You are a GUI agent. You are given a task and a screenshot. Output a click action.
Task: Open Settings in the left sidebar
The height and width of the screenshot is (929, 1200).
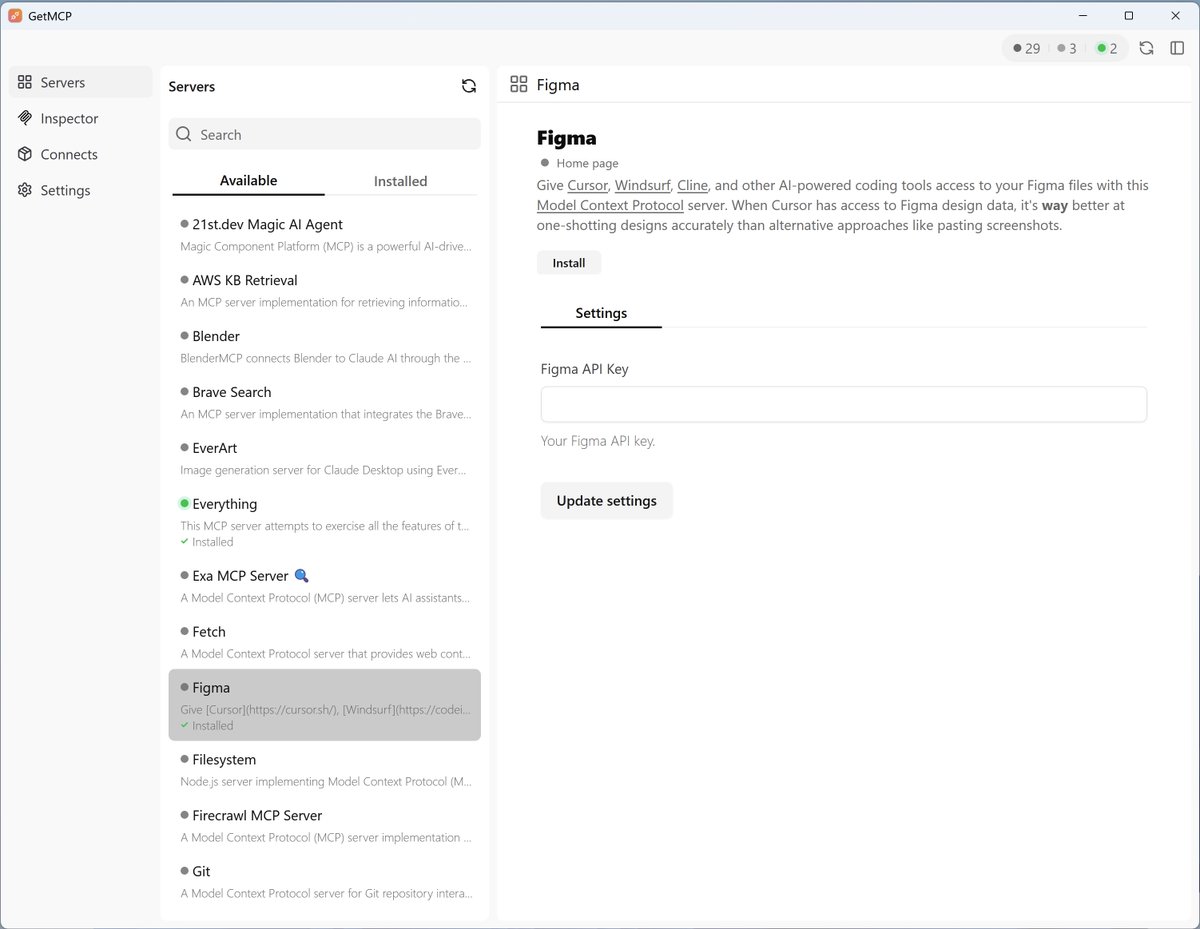pyautogui.click(x=81, y=190)
